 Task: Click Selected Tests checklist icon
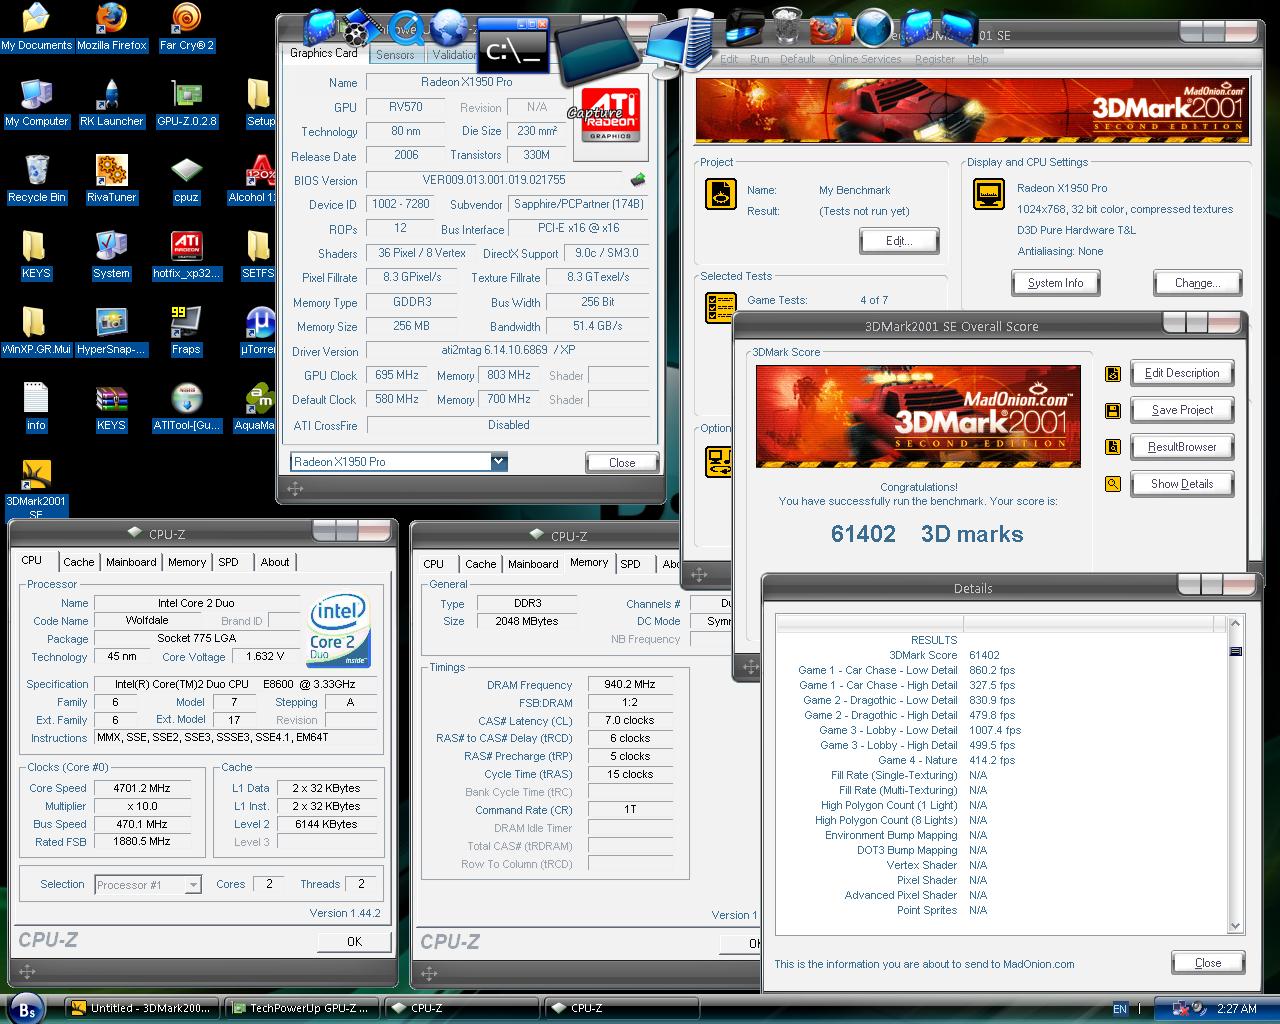(721, 306)
